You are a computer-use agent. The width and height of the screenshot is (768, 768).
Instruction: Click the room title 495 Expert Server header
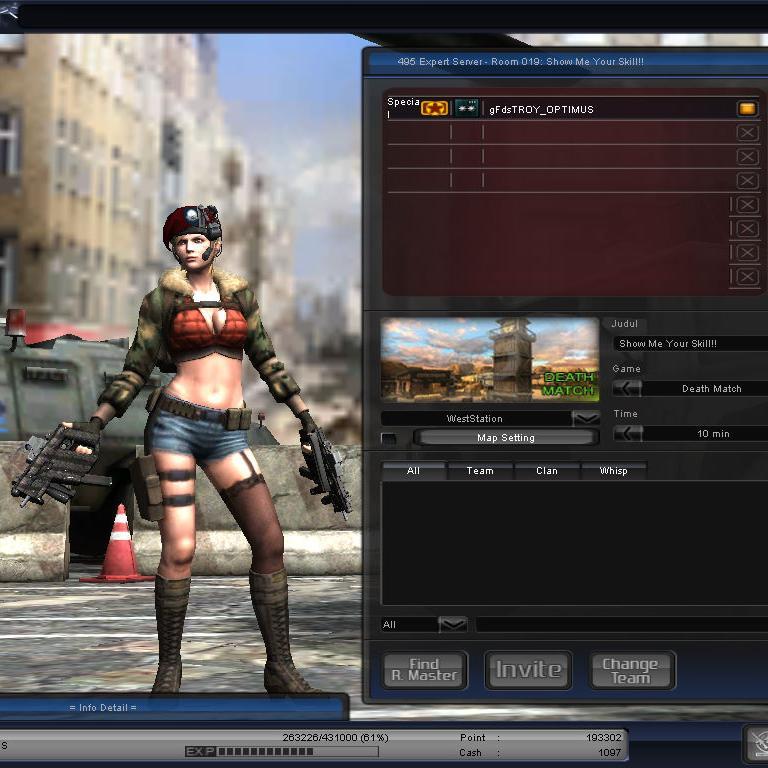[520, 62]
